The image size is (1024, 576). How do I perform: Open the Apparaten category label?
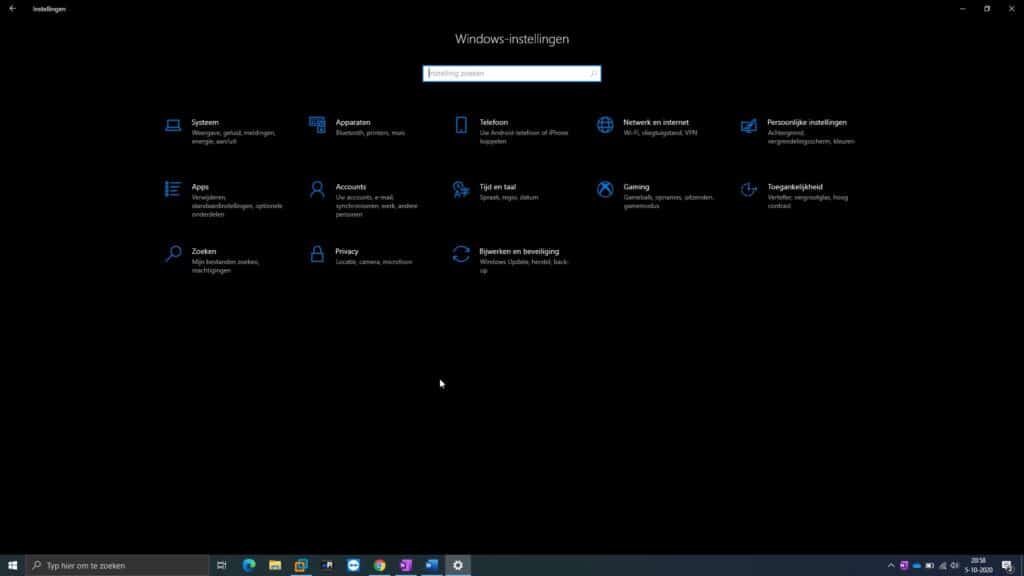click(353, 123)
